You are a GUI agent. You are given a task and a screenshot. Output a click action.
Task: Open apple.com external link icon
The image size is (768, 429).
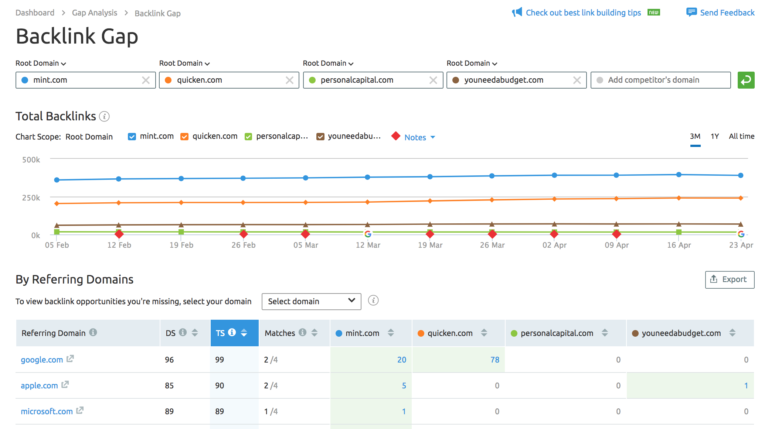click(x=65, y=385)
